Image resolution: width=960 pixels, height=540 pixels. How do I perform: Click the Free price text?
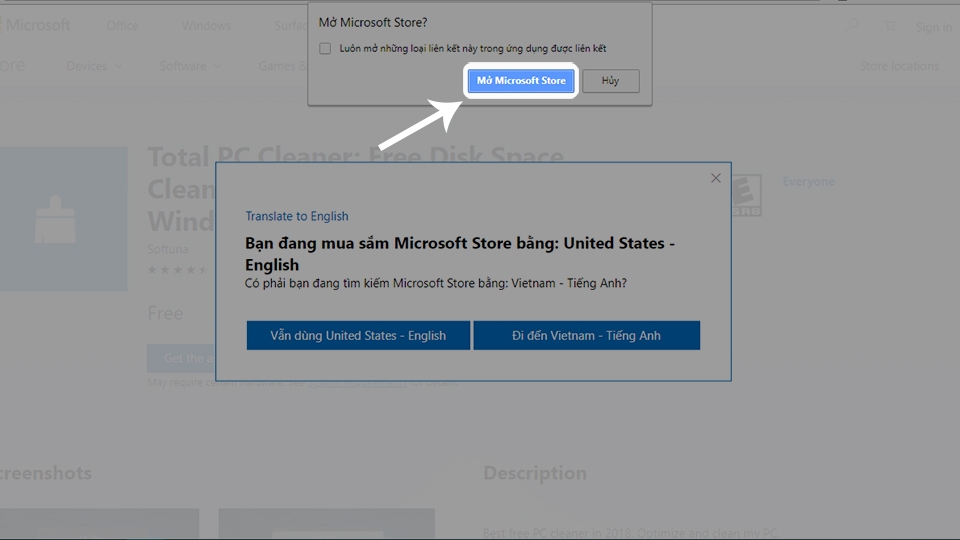pos(165,313)
